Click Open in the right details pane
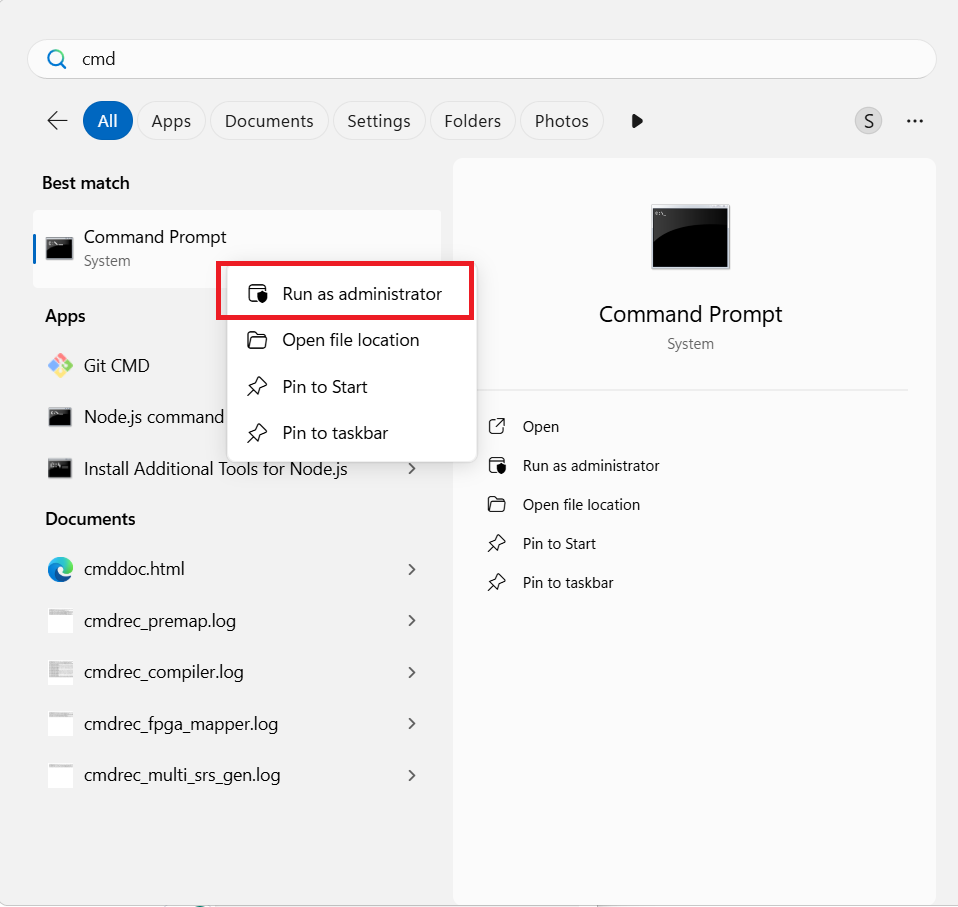Screen dimensions: 958x907 click(x=540, y=427)
